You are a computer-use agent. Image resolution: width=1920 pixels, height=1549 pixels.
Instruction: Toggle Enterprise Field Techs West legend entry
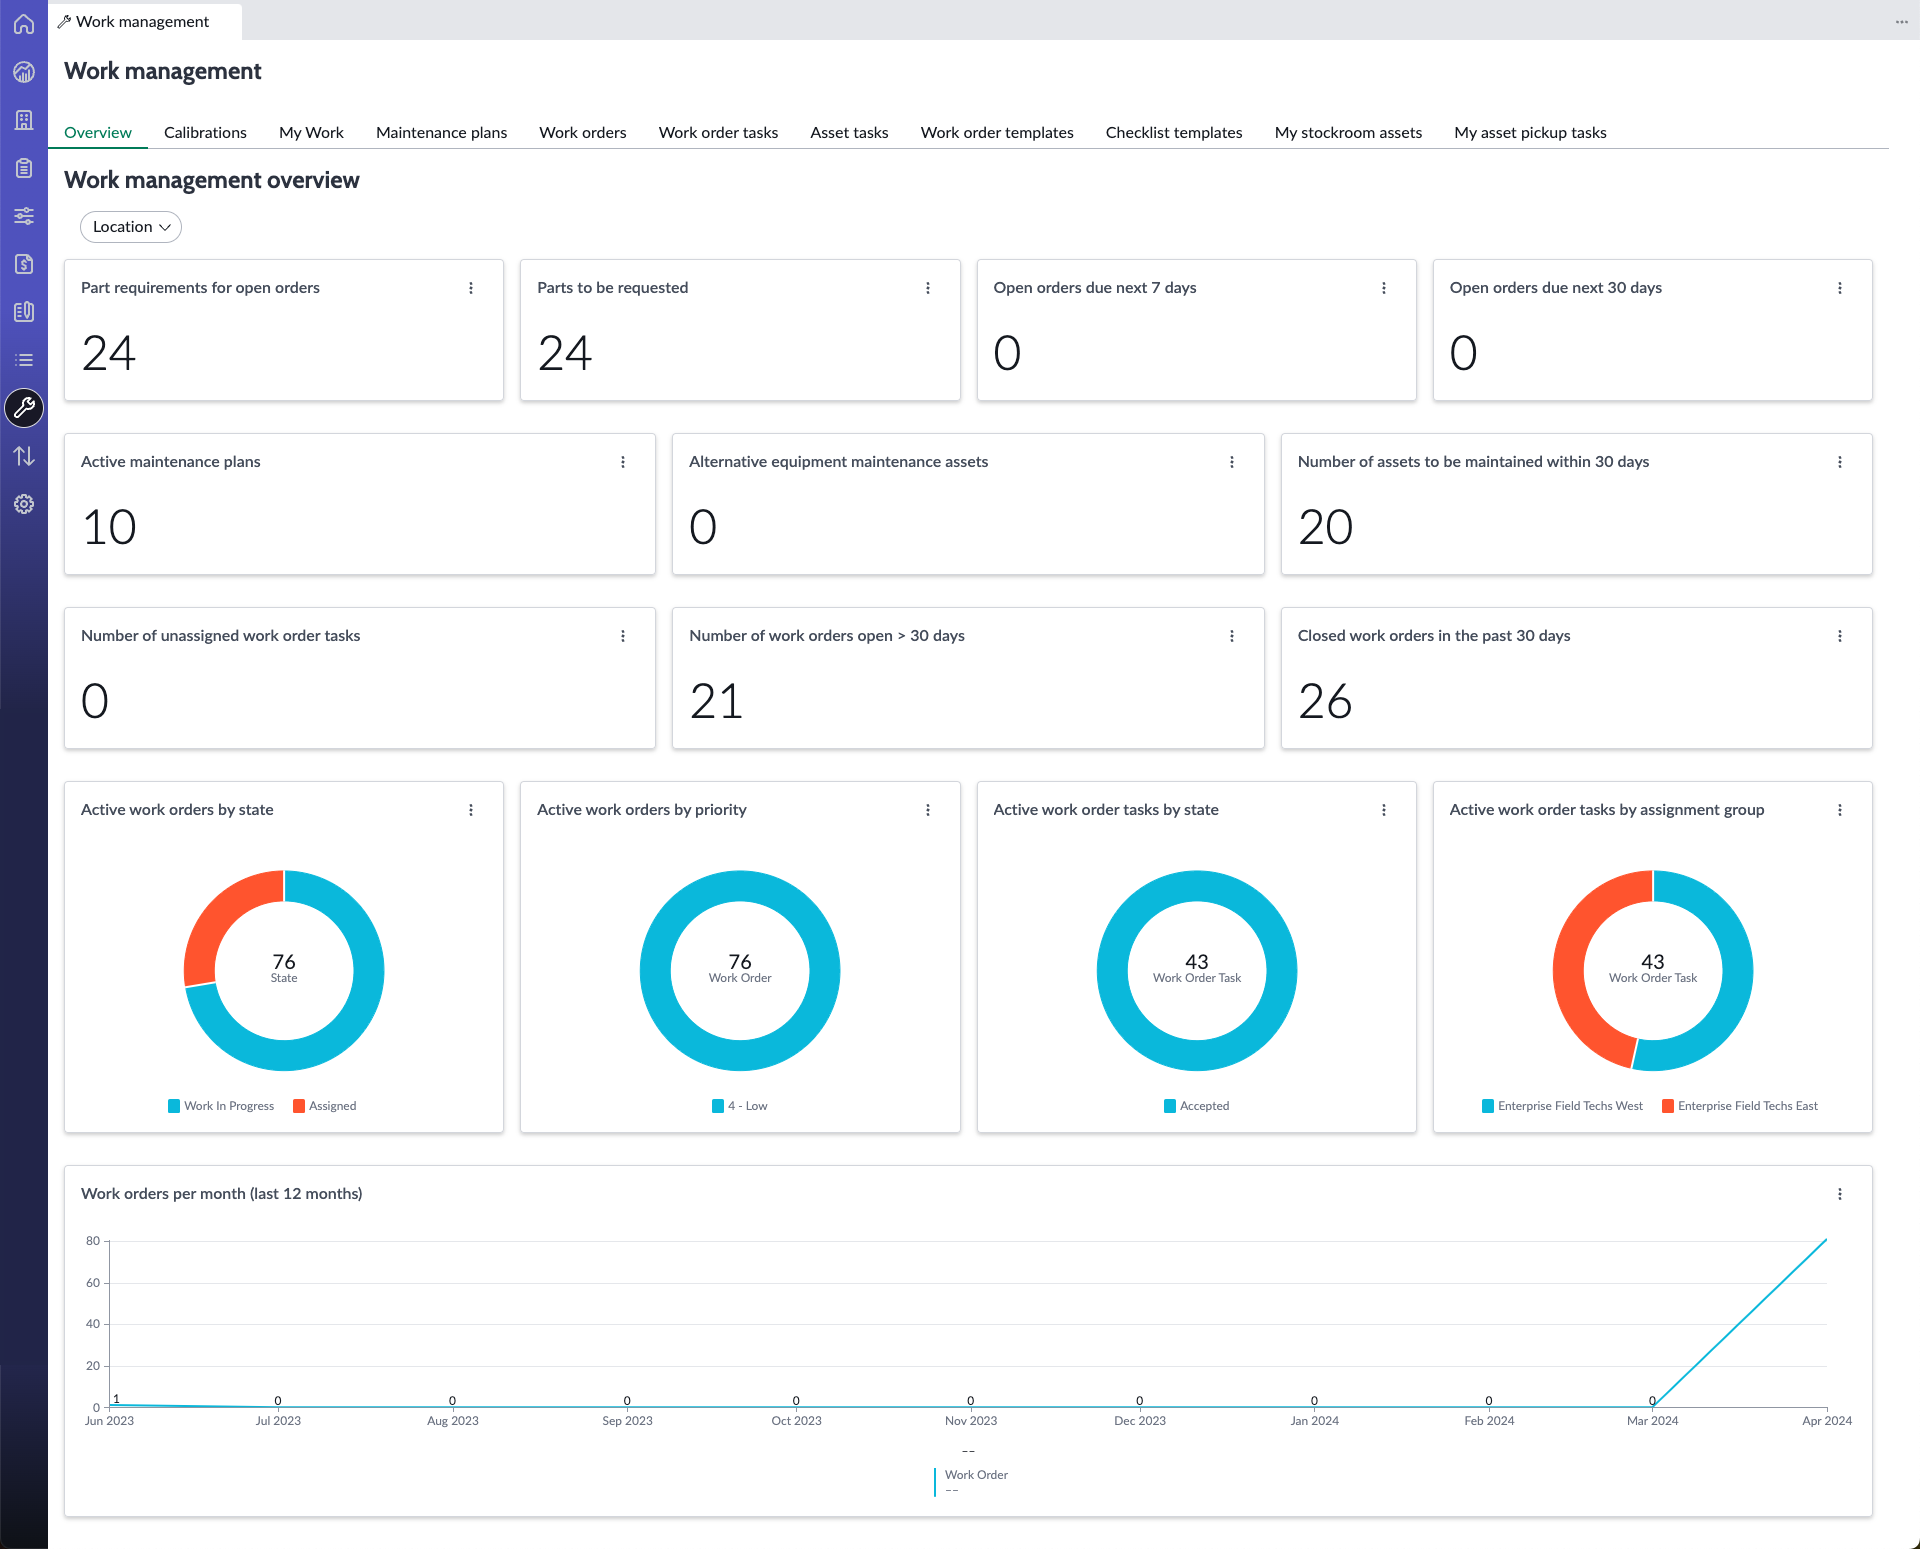pos(1562,1106)
